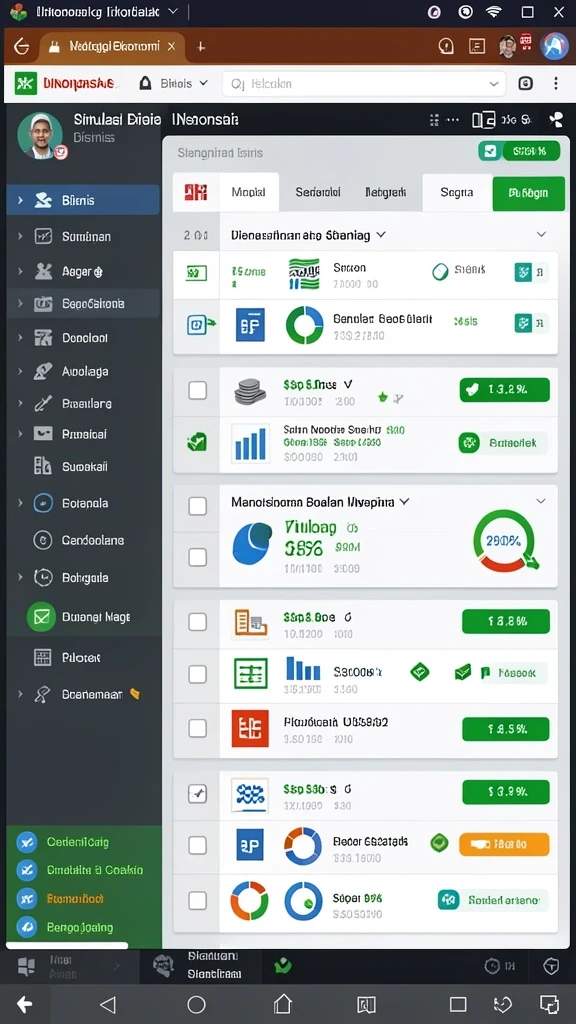
Task: Uncheck the checked box in 1 9.9% row
Action: point(197,793)
